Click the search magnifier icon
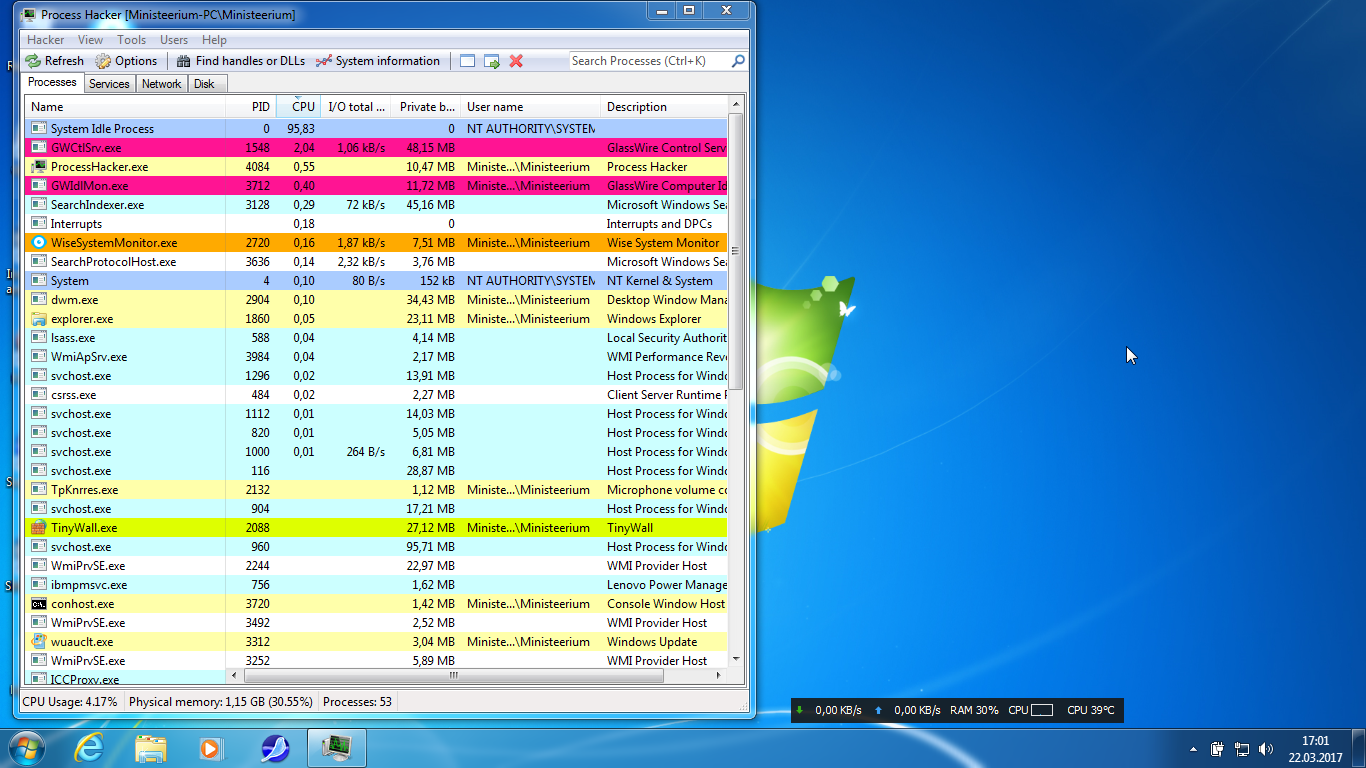This screenshot has width=1366, height=768. click(x=738, y=61)
